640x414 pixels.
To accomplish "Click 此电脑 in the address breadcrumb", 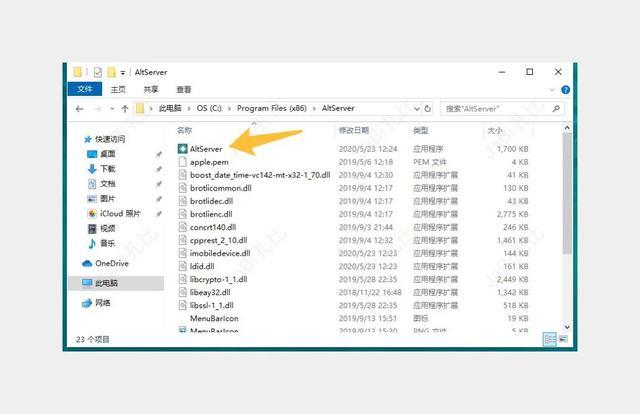I will (x=170, y=108).
